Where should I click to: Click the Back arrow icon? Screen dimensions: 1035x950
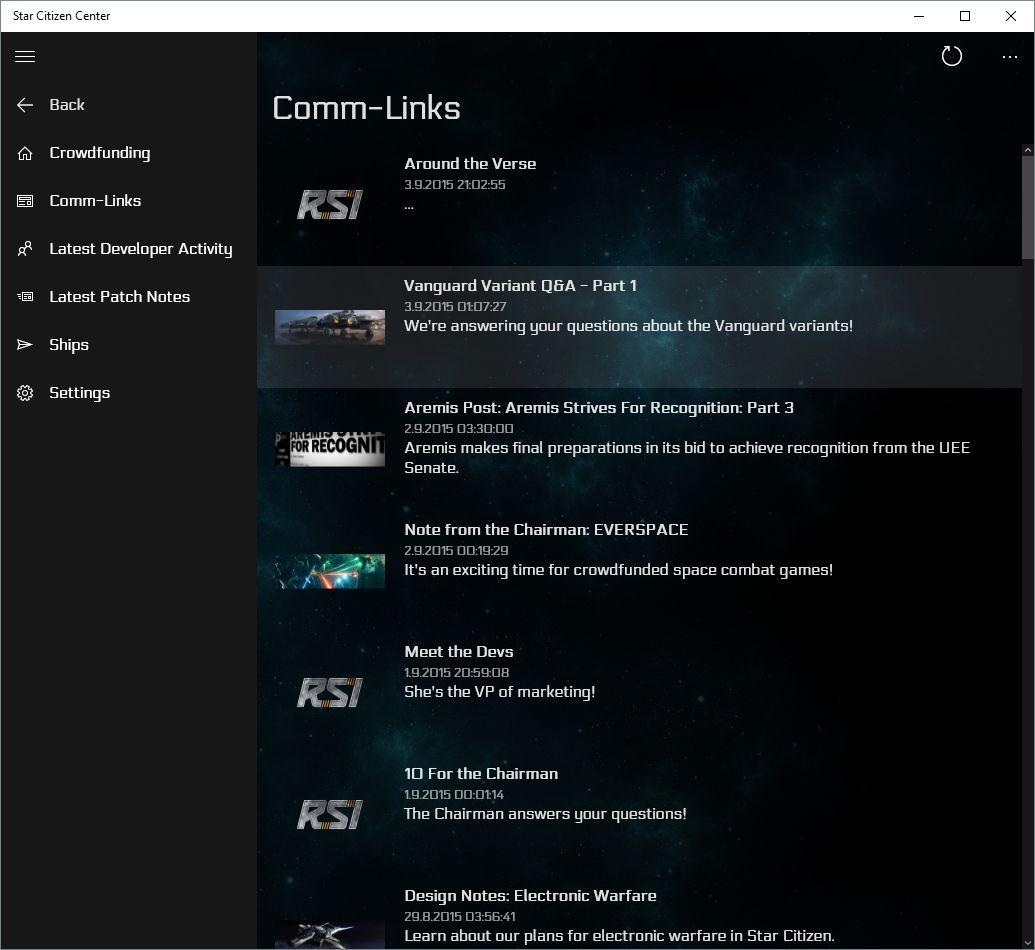(x=24, y=105)
